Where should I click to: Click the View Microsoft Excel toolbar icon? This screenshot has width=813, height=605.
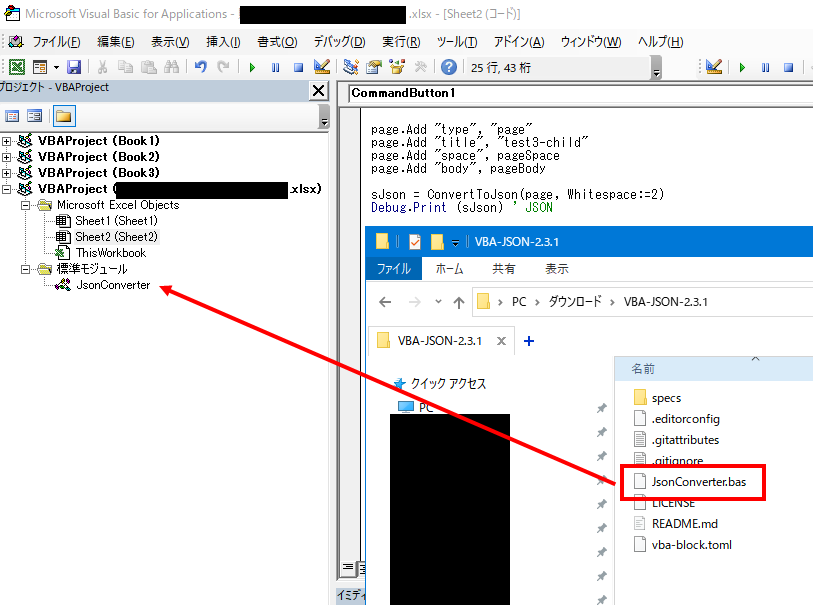[17, 67]
